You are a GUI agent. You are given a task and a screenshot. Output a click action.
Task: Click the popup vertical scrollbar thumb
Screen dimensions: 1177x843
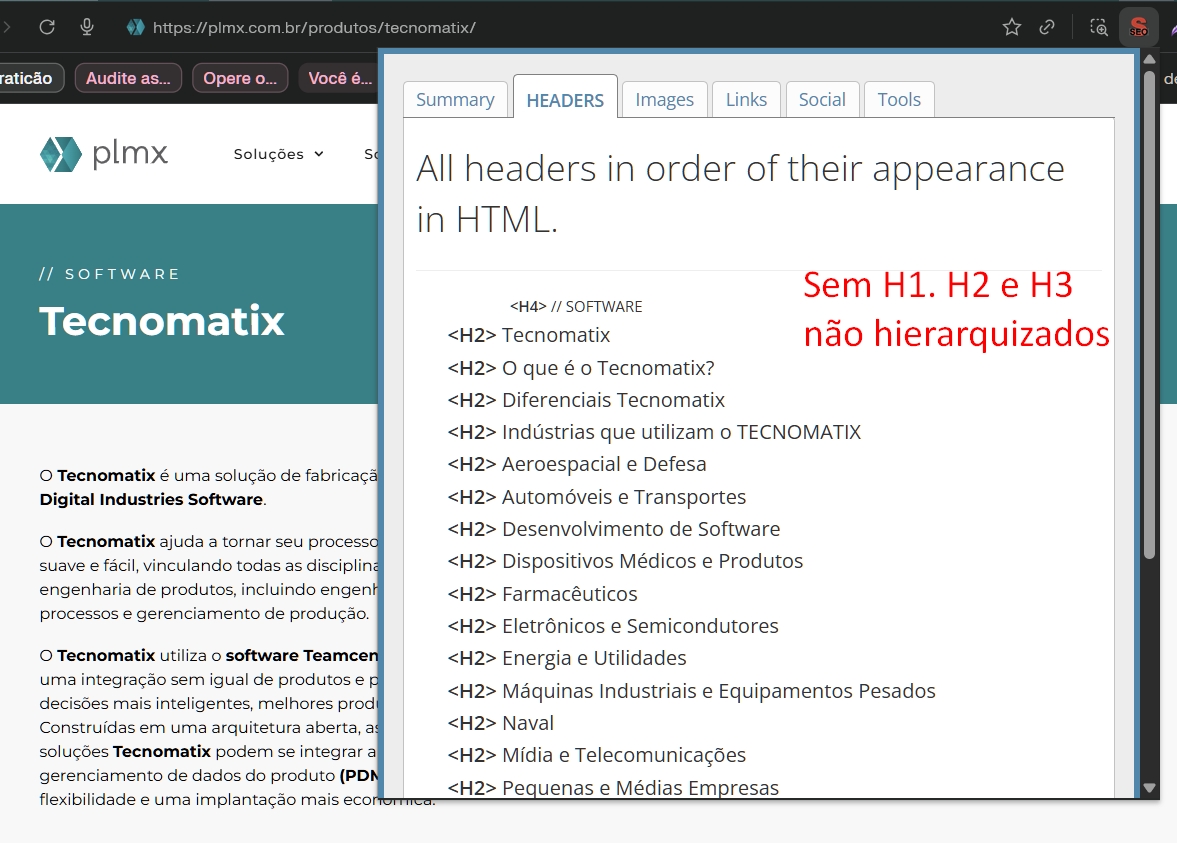click(x=1149, y=315)
